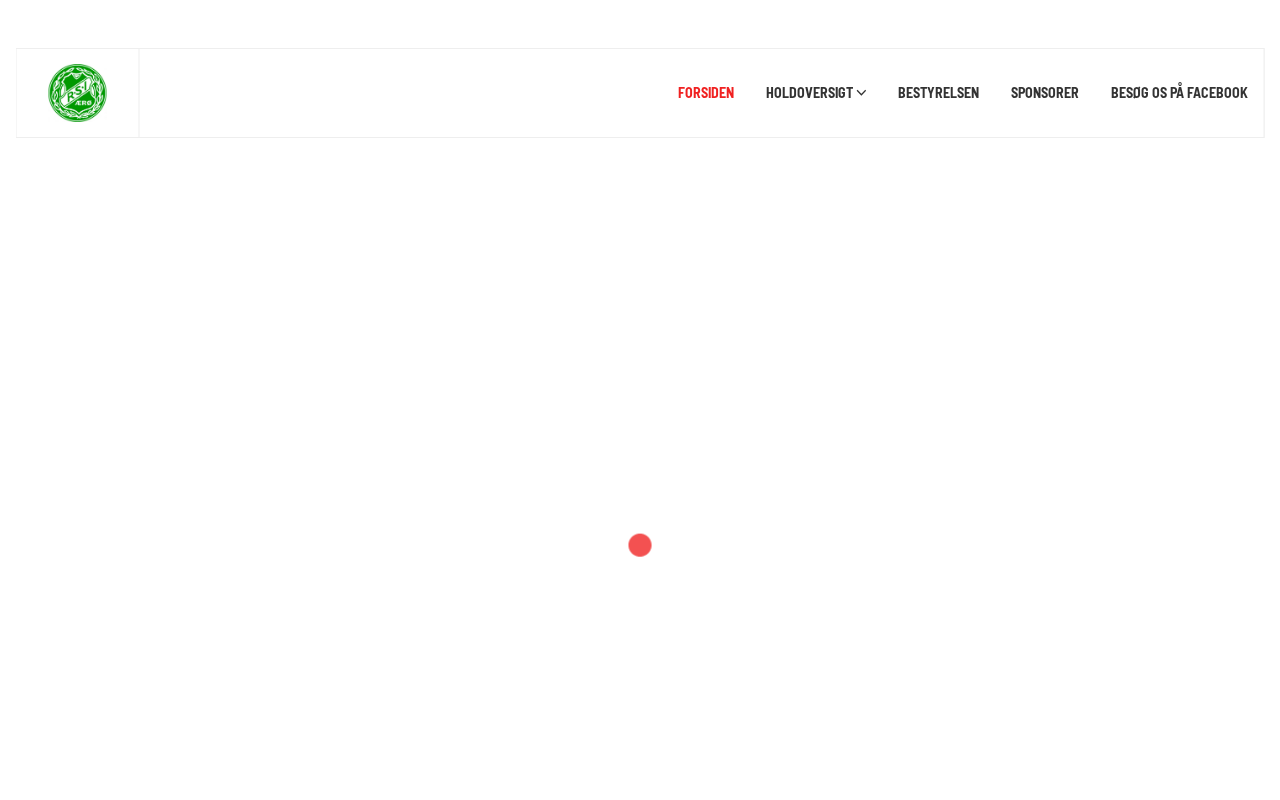The image size is (1280, 800).
Task: Click the empty header area beside logo
Action: [400, 93]
